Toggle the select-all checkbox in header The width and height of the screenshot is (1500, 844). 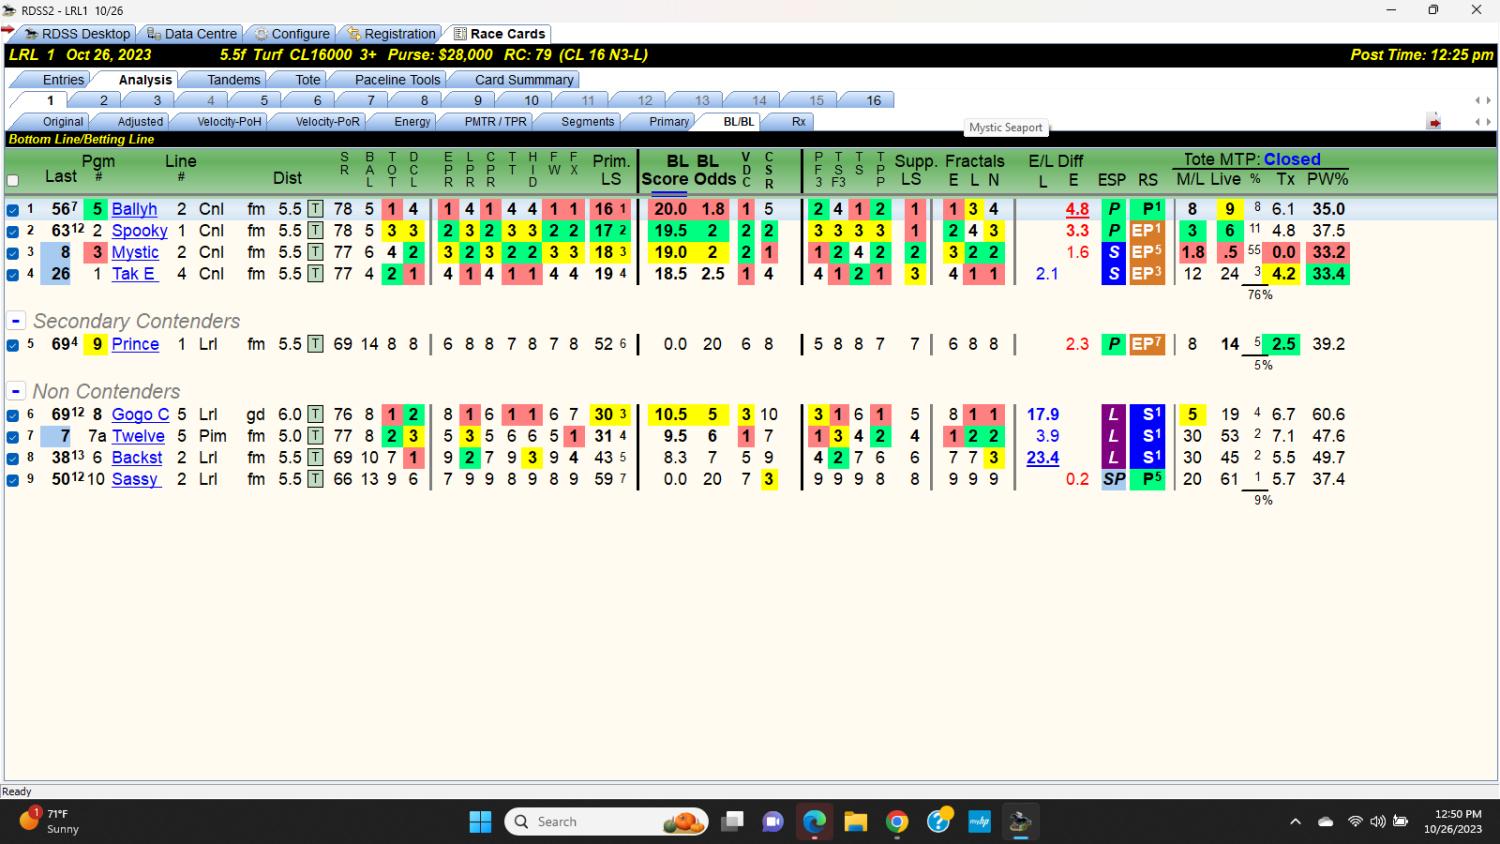[x=13, y=181]
